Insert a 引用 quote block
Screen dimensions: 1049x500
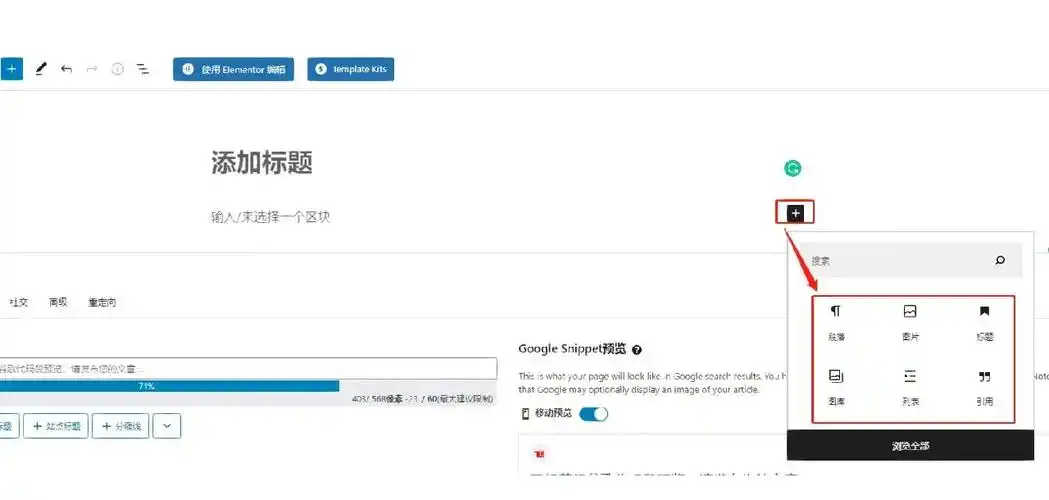pos(984,389)
